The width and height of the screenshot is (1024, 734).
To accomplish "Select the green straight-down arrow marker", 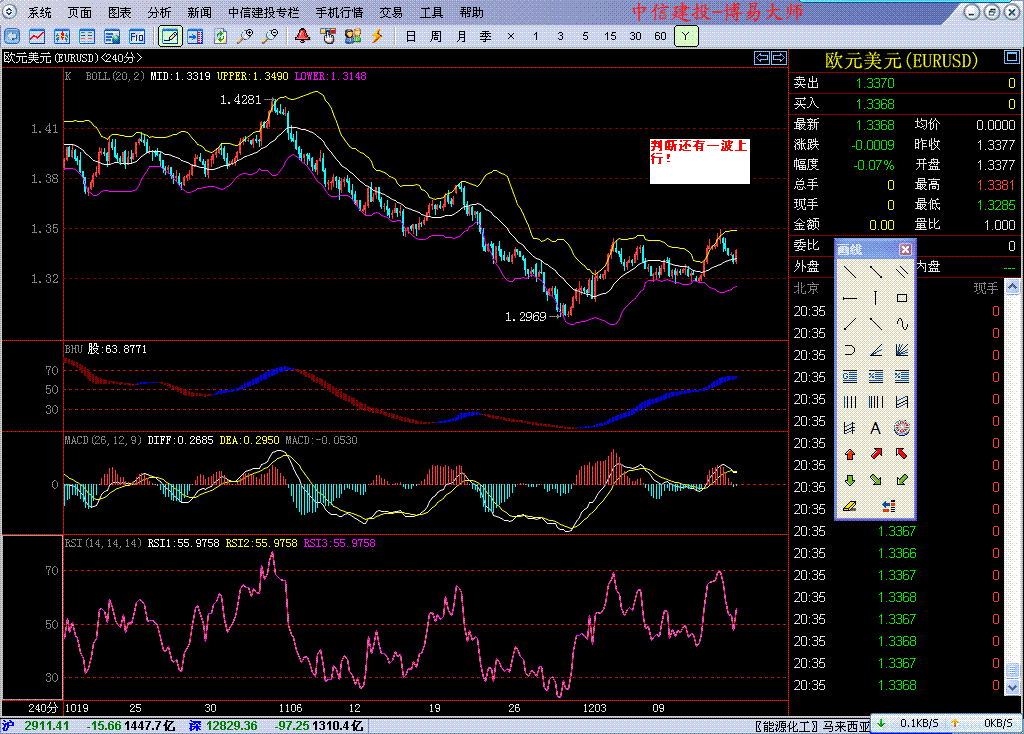I will pos(849,480).
